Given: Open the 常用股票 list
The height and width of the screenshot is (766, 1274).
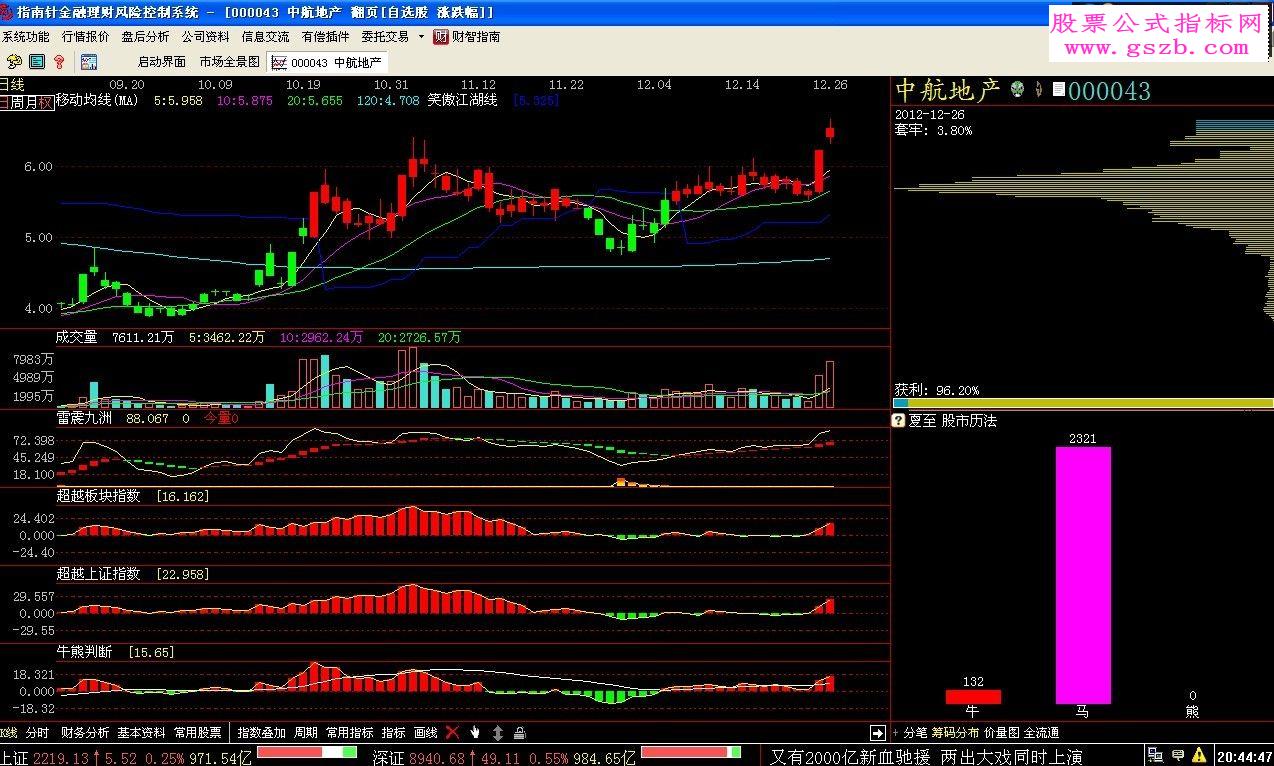Looking at the screenshot, I should 198,733.
